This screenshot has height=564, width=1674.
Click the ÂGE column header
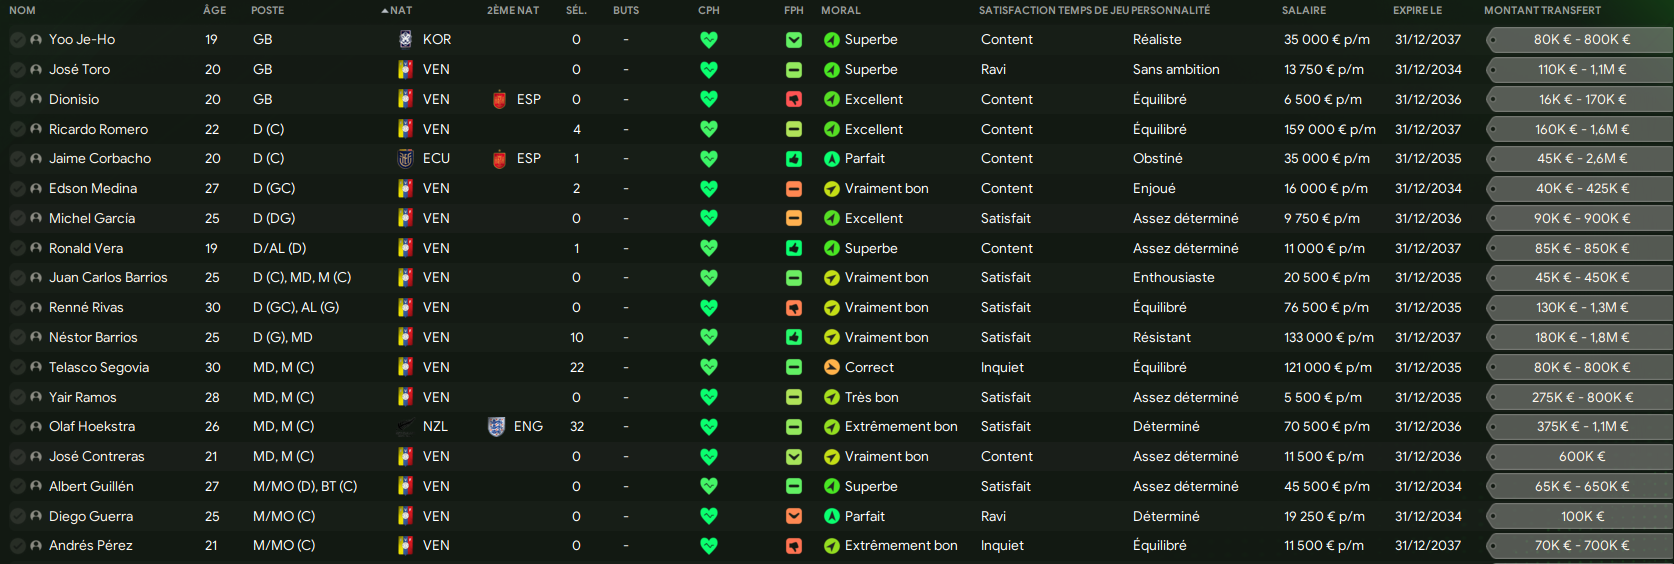[x=214, y=10]
